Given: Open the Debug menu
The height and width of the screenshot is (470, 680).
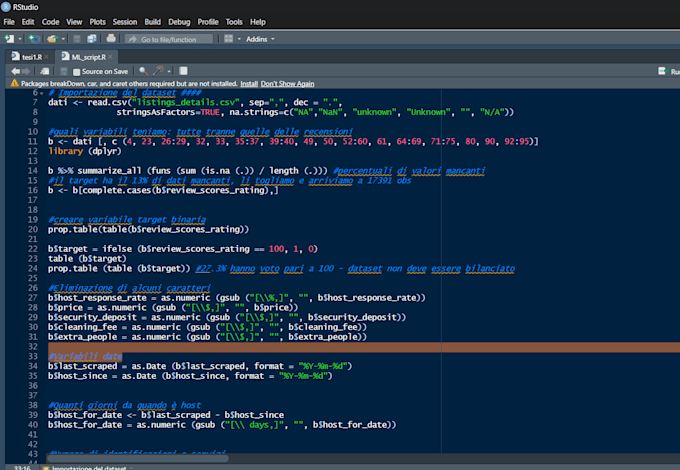Looking at the screenshot, I should [x=179, y=22].
